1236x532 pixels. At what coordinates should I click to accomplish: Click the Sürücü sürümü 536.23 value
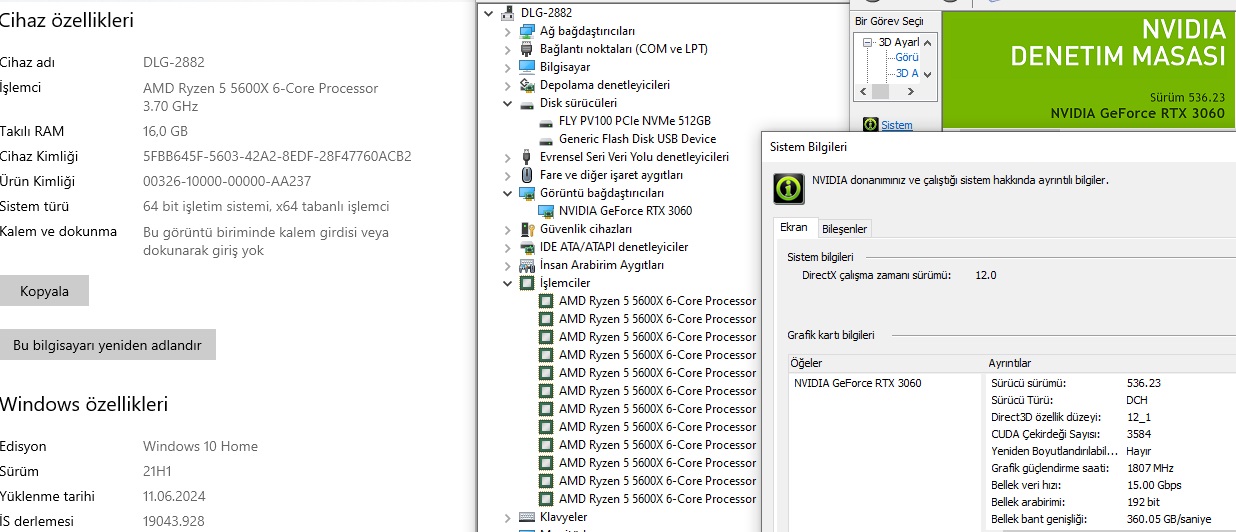click(x=1143, y=383)
